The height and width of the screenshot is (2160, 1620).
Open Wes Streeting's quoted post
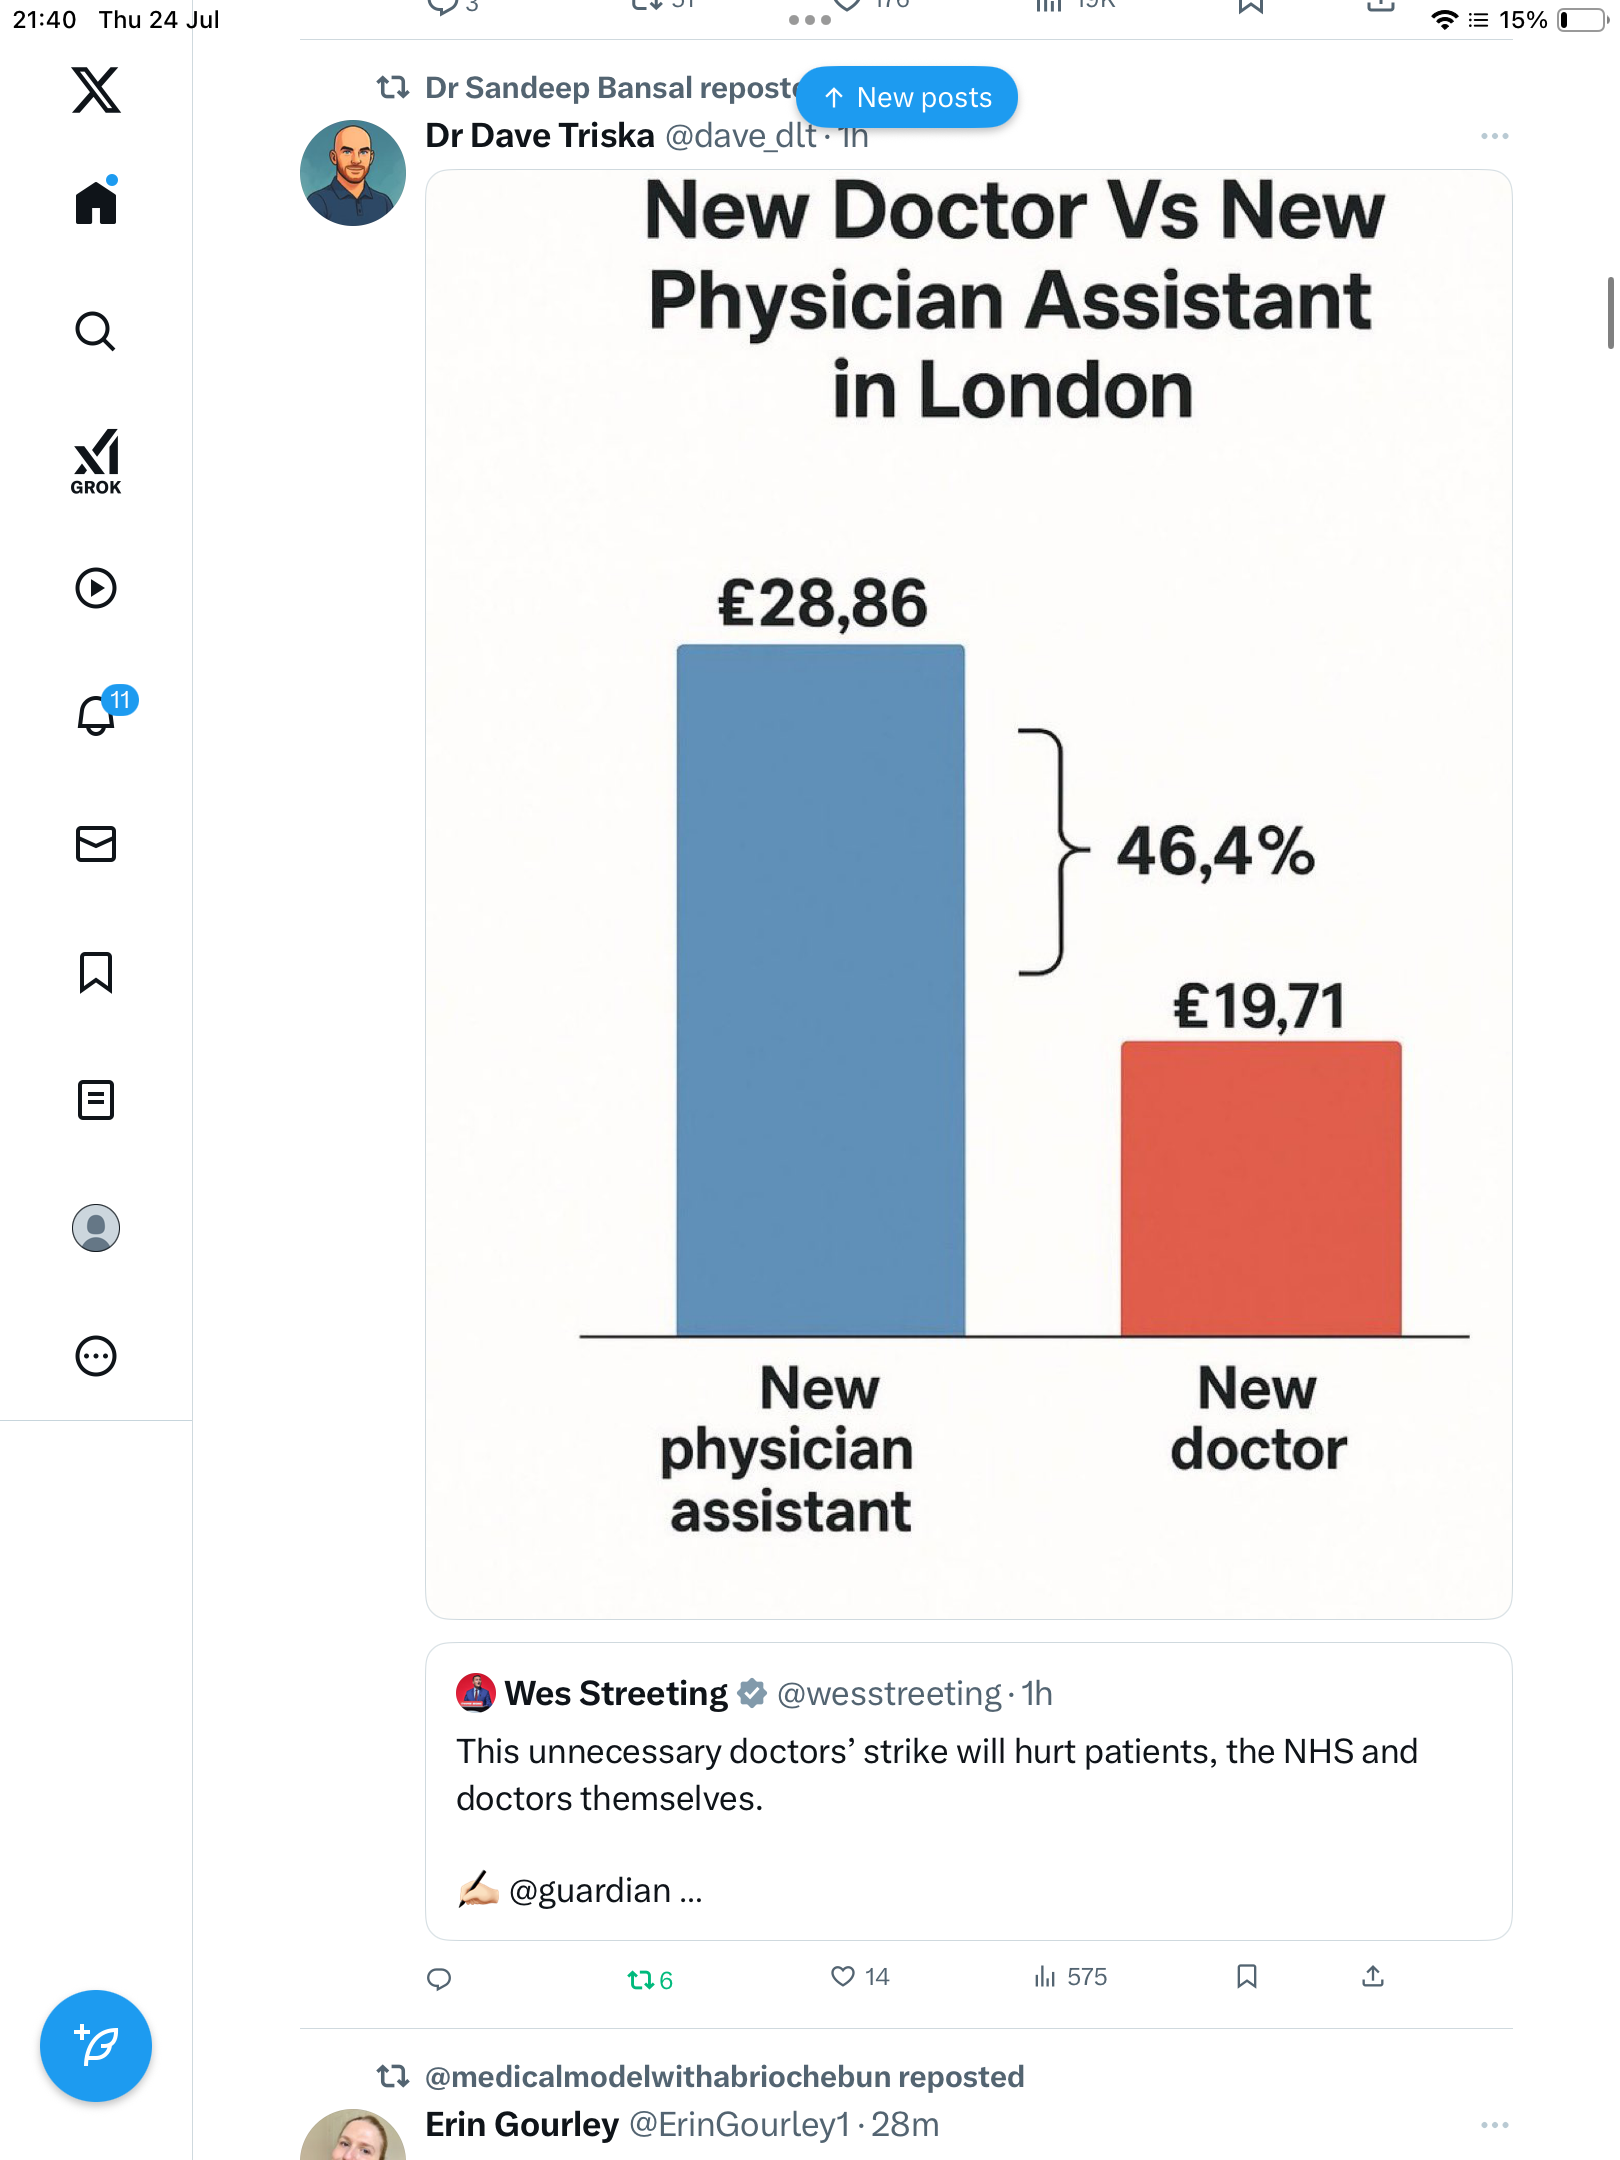coord(968,1791)
